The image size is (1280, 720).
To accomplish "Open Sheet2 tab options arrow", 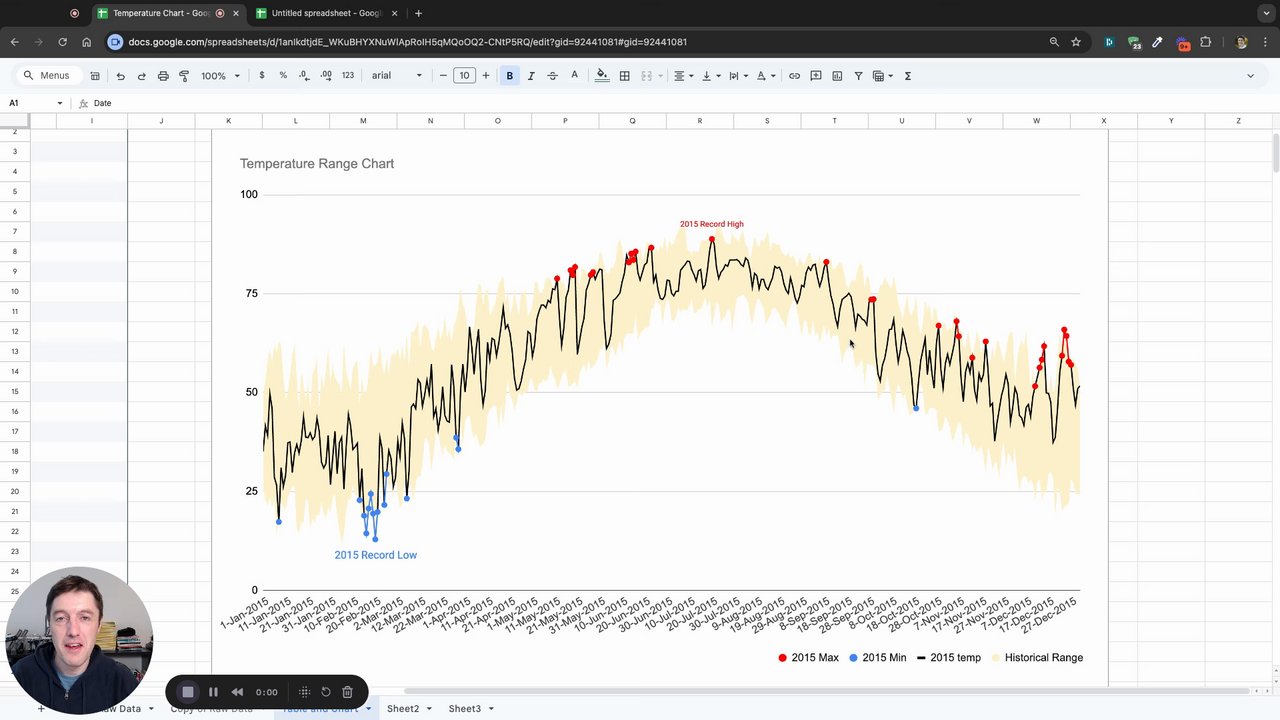I will click(x=429, y=709).
